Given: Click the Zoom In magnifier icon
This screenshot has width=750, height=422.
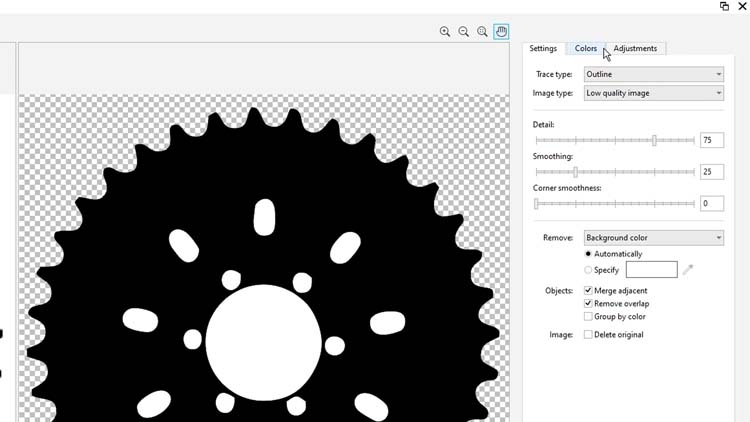Looking at the screenshot, I should click(445, 32).
